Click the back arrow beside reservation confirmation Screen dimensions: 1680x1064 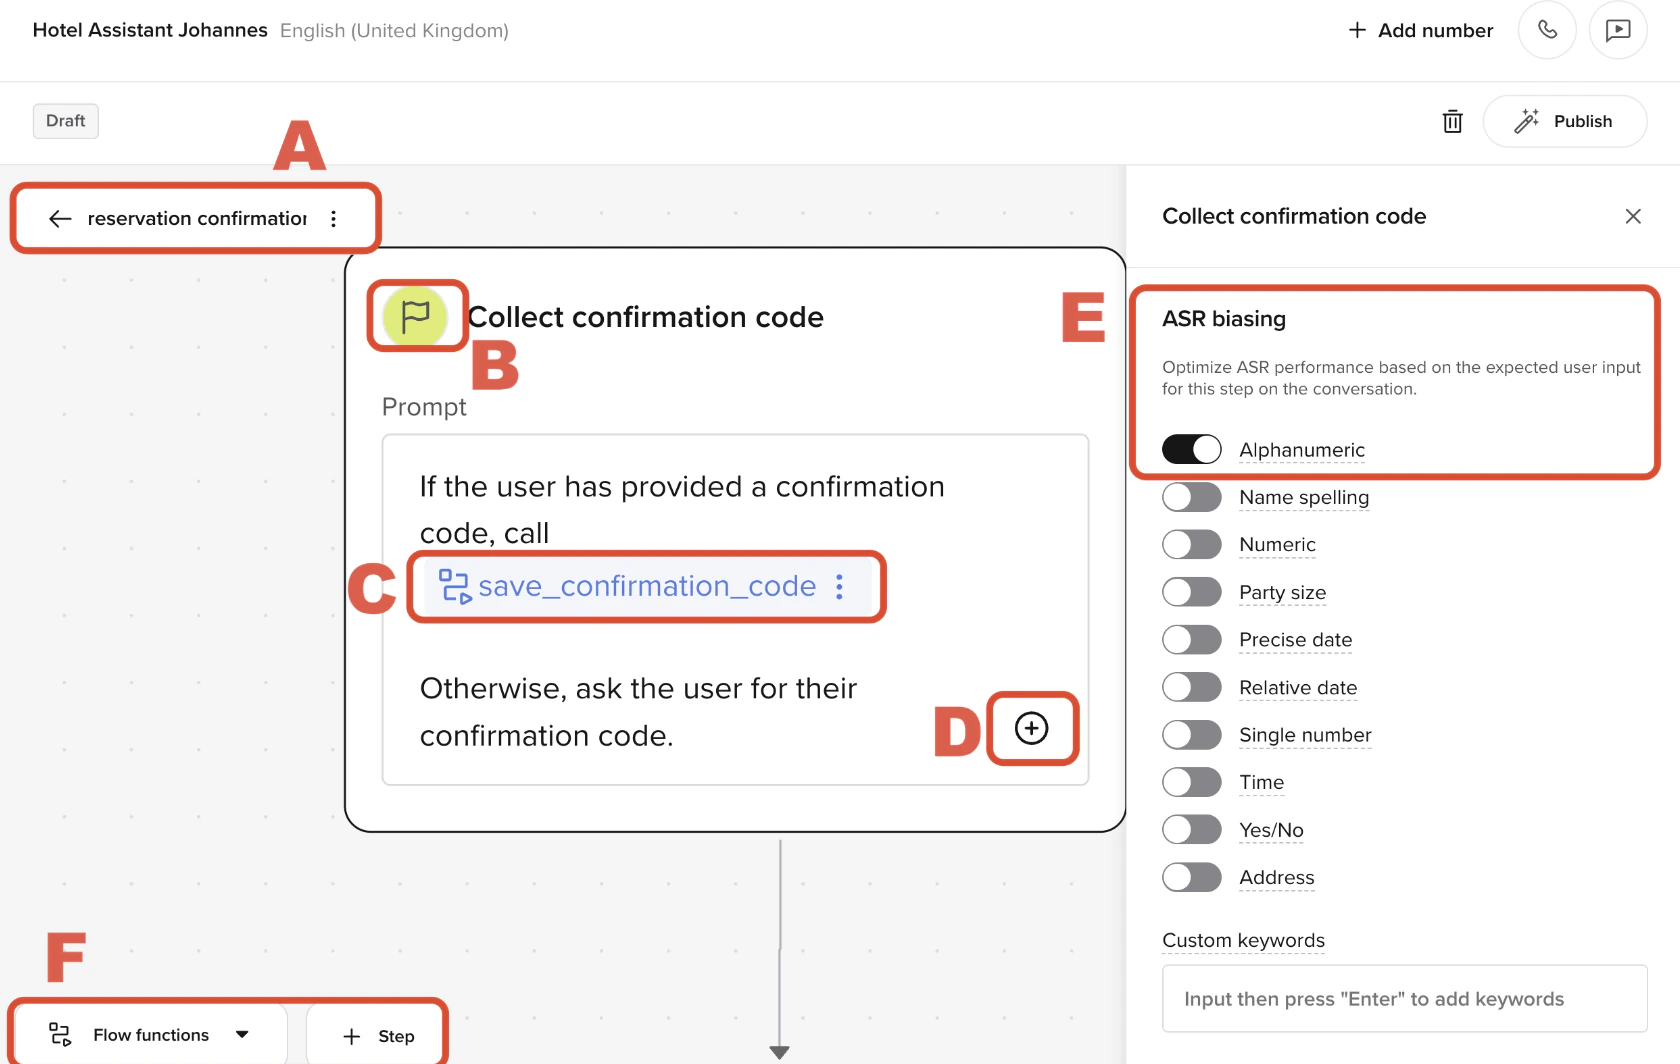pos(59,218)
